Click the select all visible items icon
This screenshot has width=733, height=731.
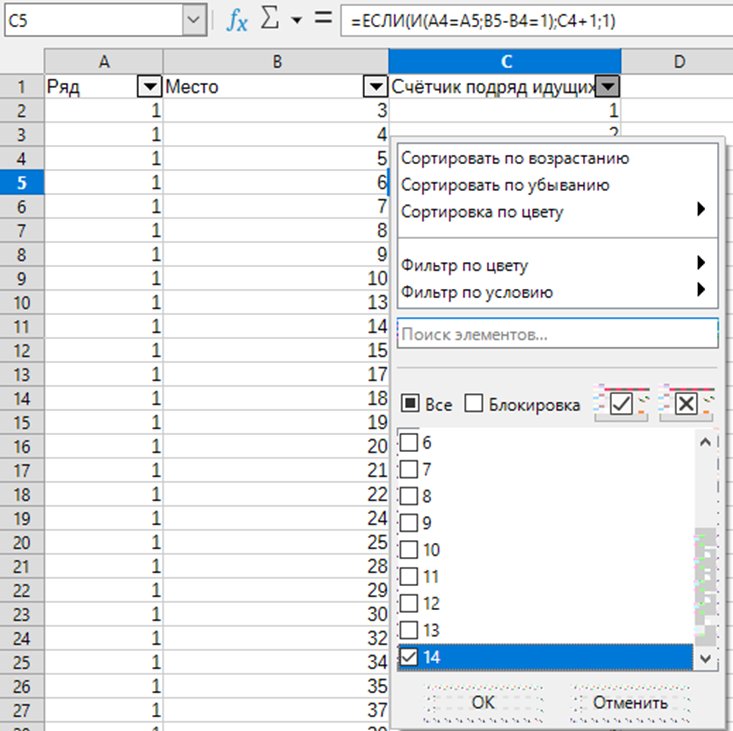(621, 404)
